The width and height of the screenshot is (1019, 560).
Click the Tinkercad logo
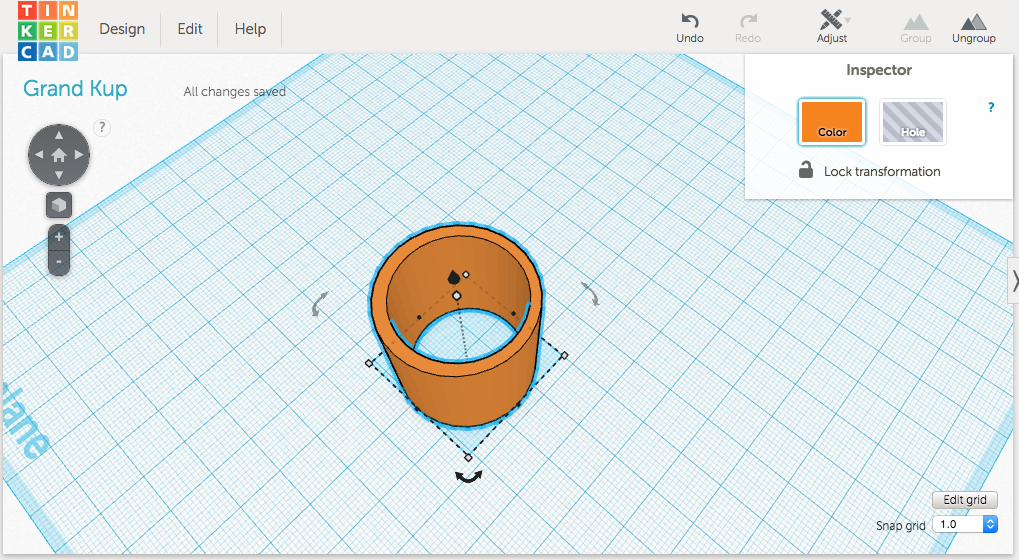click(x=48, y=31)
